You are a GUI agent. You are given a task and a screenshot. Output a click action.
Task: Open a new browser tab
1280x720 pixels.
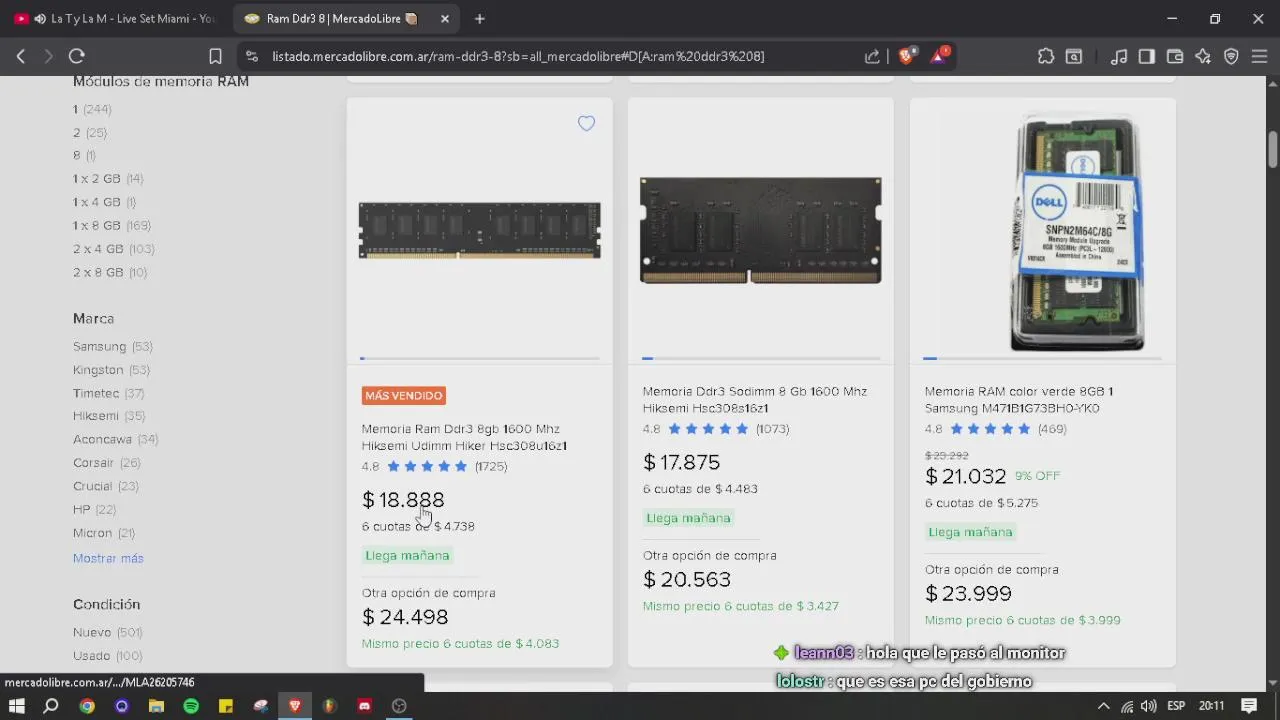tap(480, 19)
